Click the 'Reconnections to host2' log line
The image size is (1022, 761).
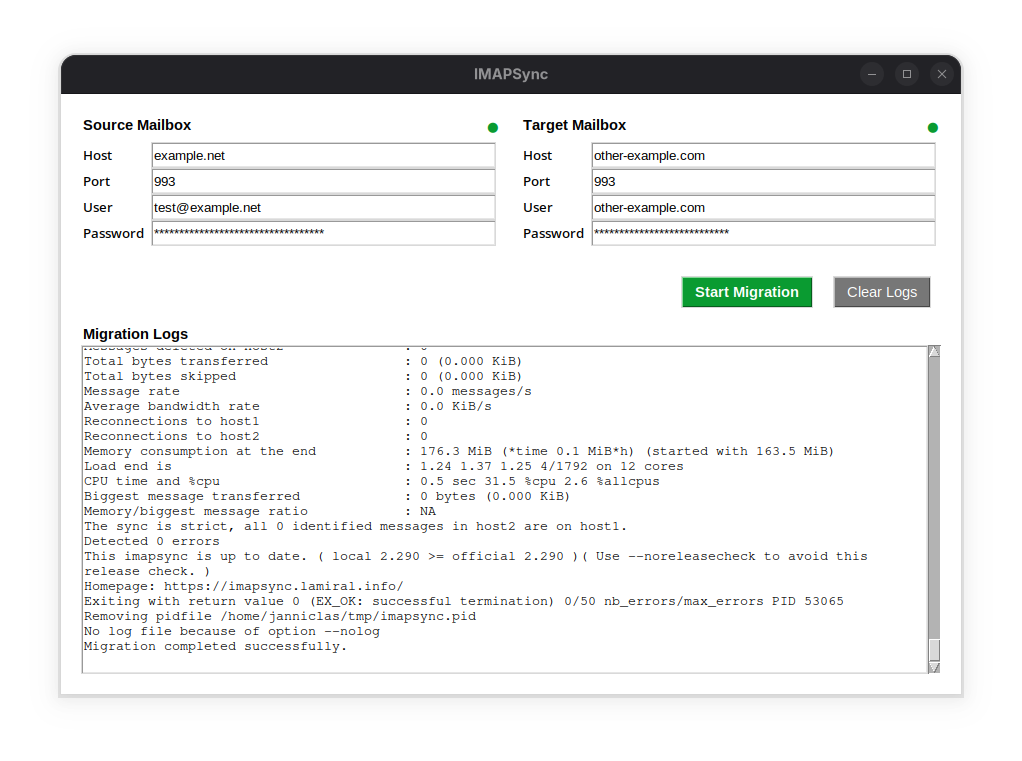click(256, 437)
